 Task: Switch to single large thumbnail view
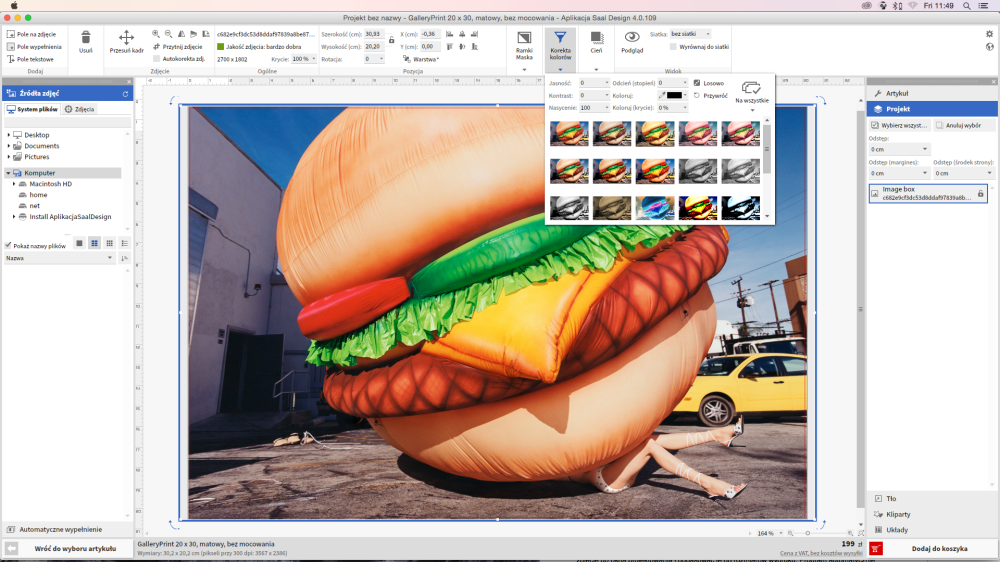click(79, 243)
